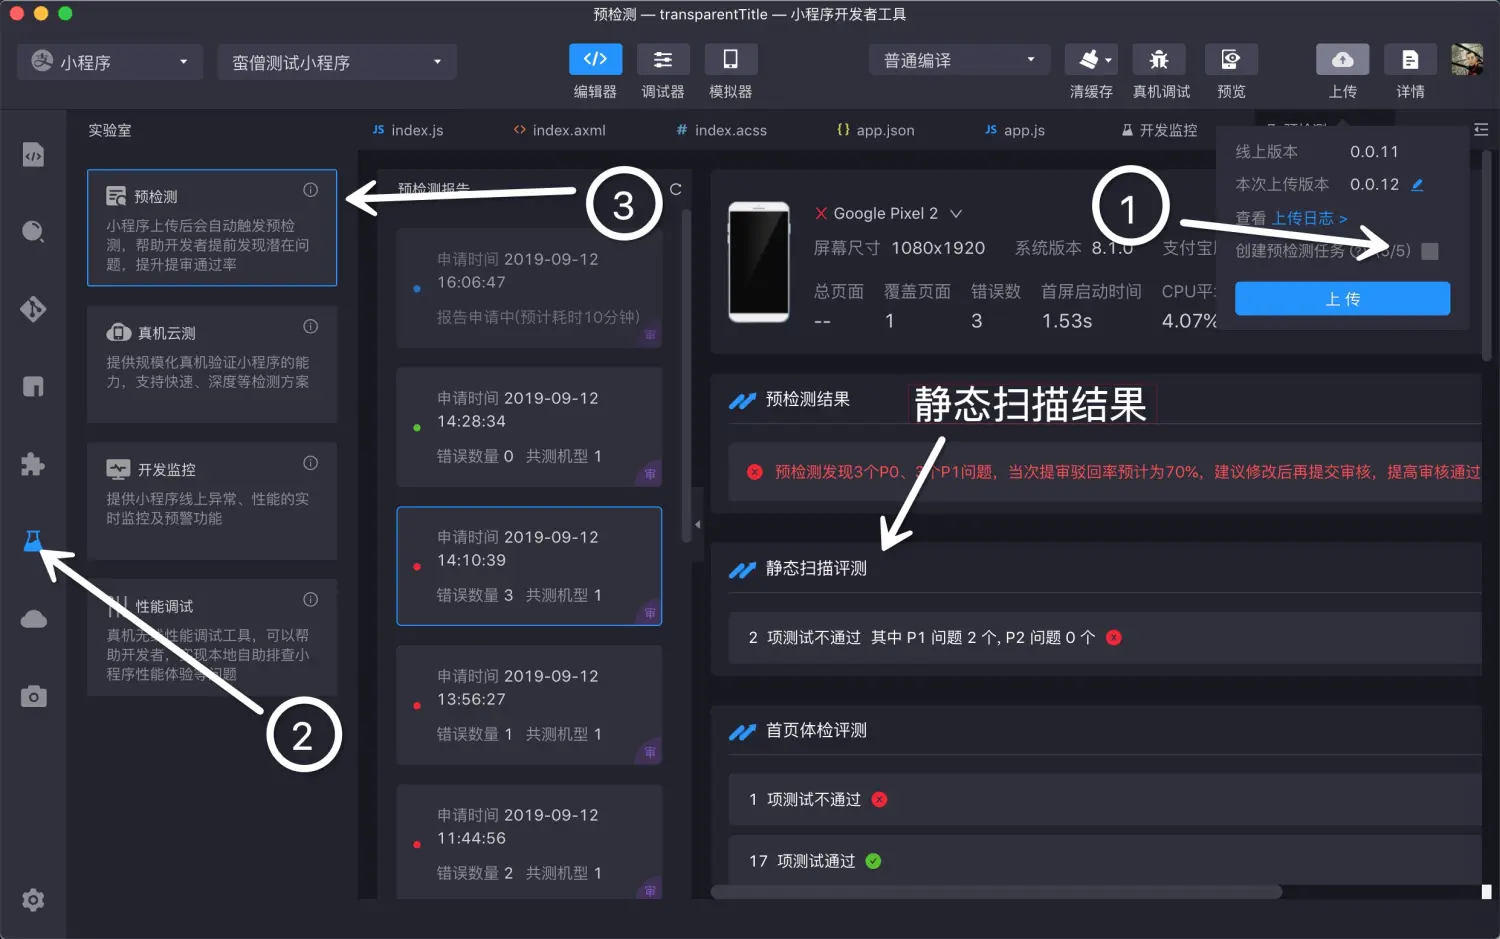Open the search sidebar icon
Screen dimensions: 1500x939
click(x=33, y=232)
